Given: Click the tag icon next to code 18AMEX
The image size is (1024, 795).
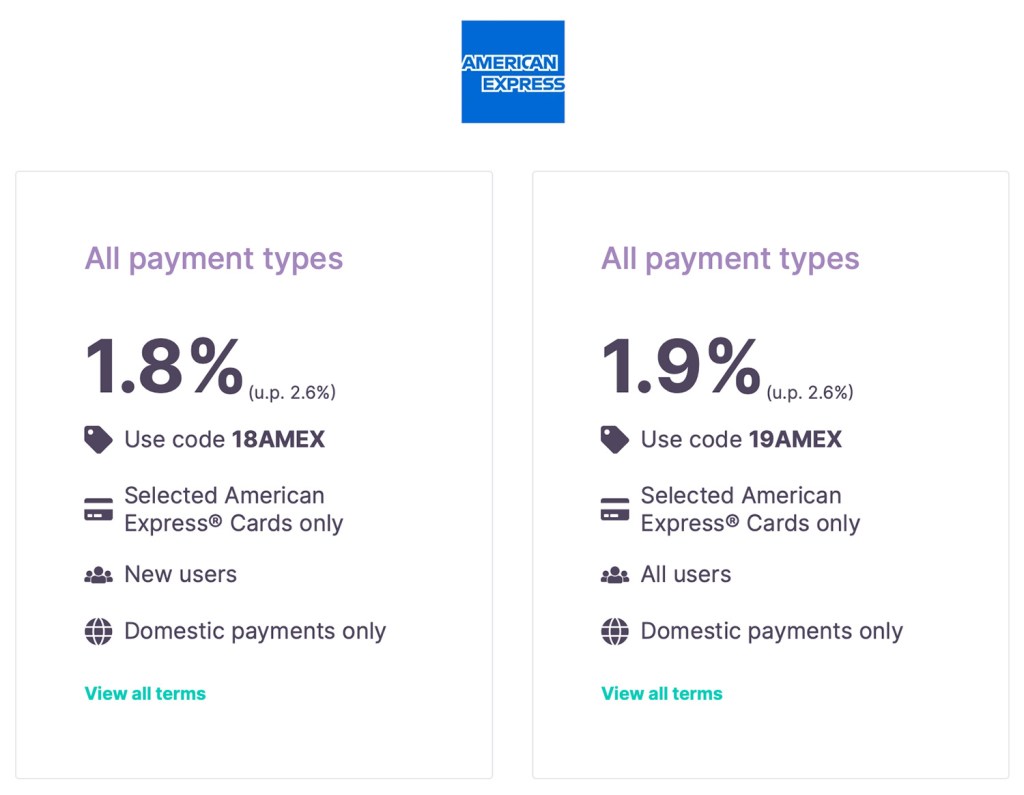Looking at the screenshot, I should (x=97, y=438).
